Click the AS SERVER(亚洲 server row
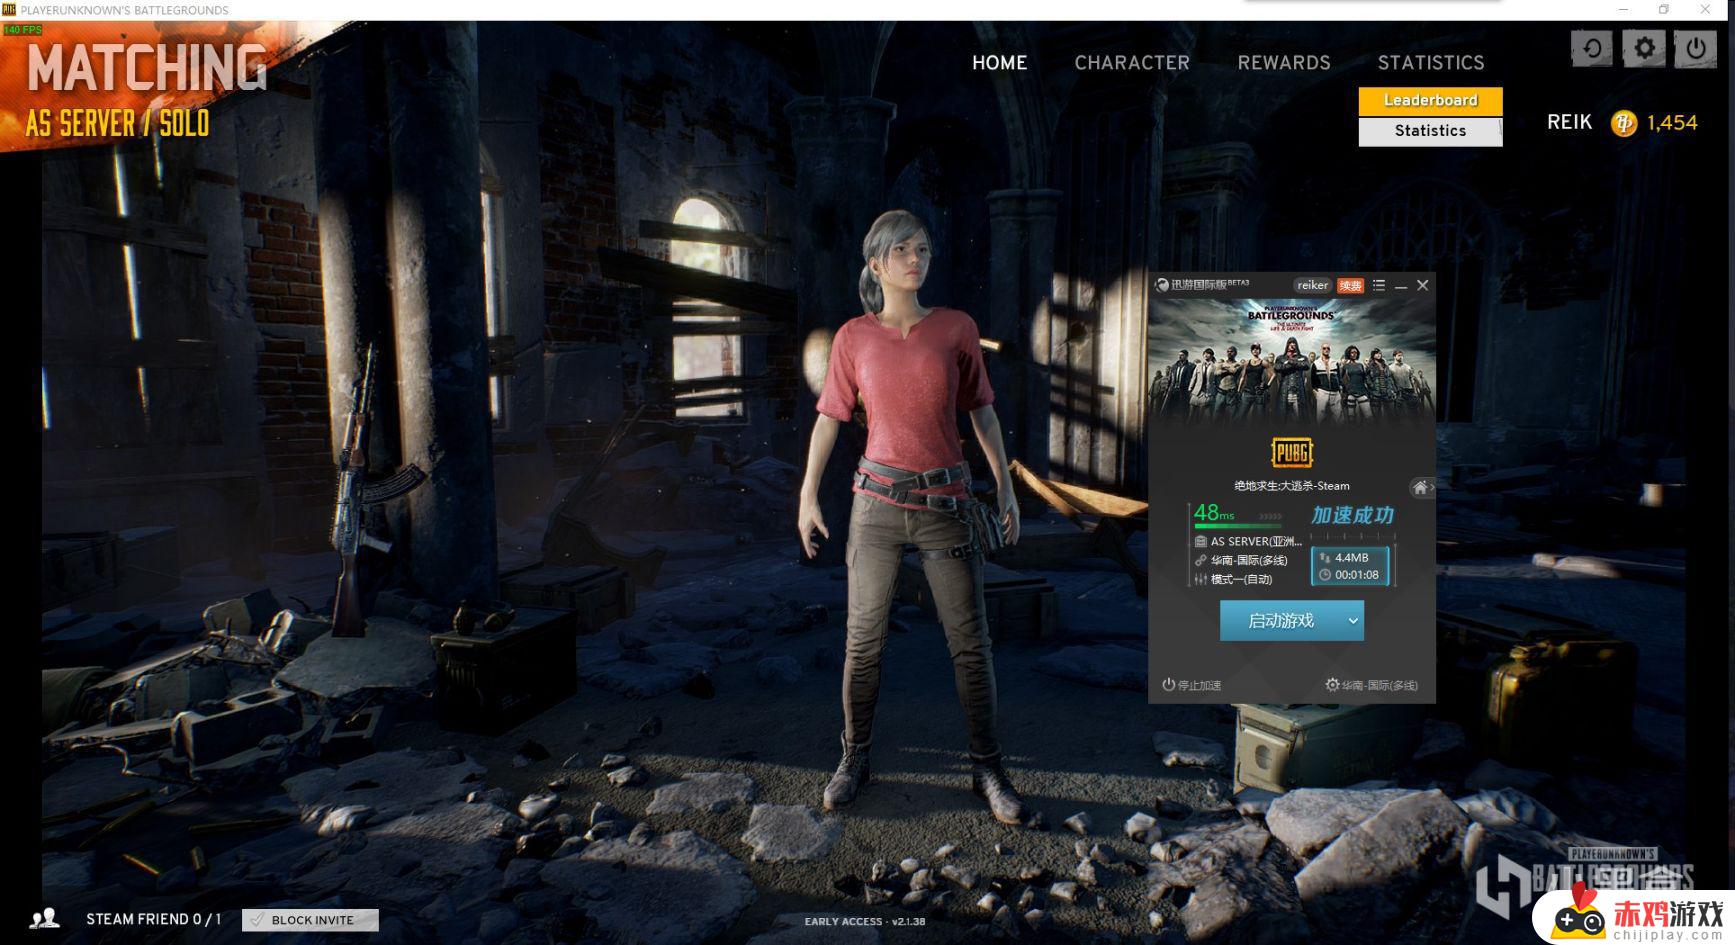Screen dimensions: 1735x945 click(1248, 541)
